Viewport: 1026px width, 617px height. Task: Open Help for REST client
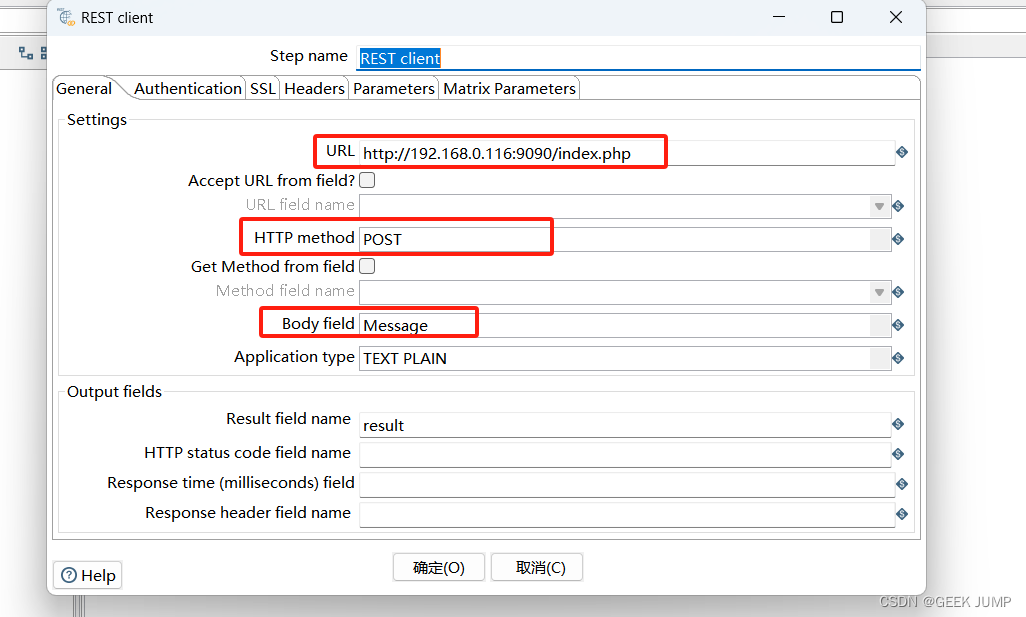click(x=88, y=575)
